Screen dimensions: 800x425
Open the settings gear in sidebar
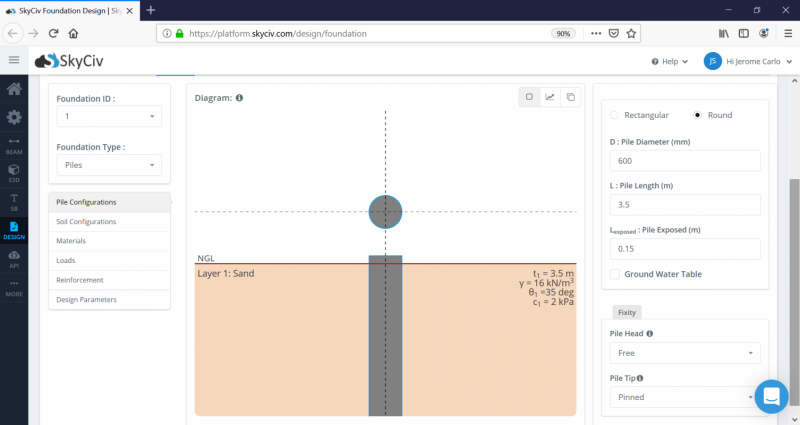tap(14, 117)
